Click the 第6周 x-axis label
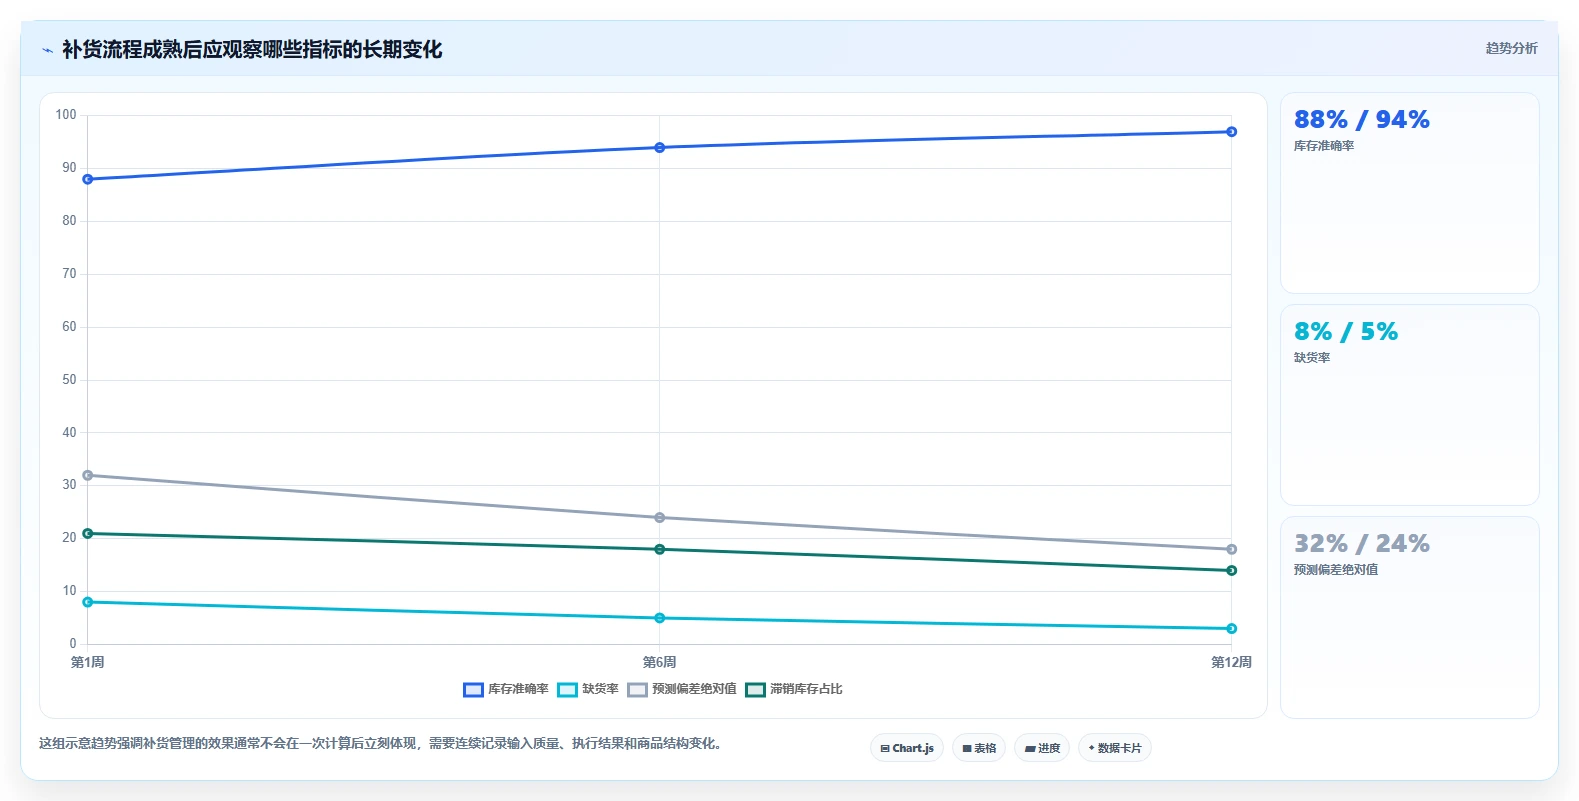Viewport: 1579px width, 801px height. 660,662
